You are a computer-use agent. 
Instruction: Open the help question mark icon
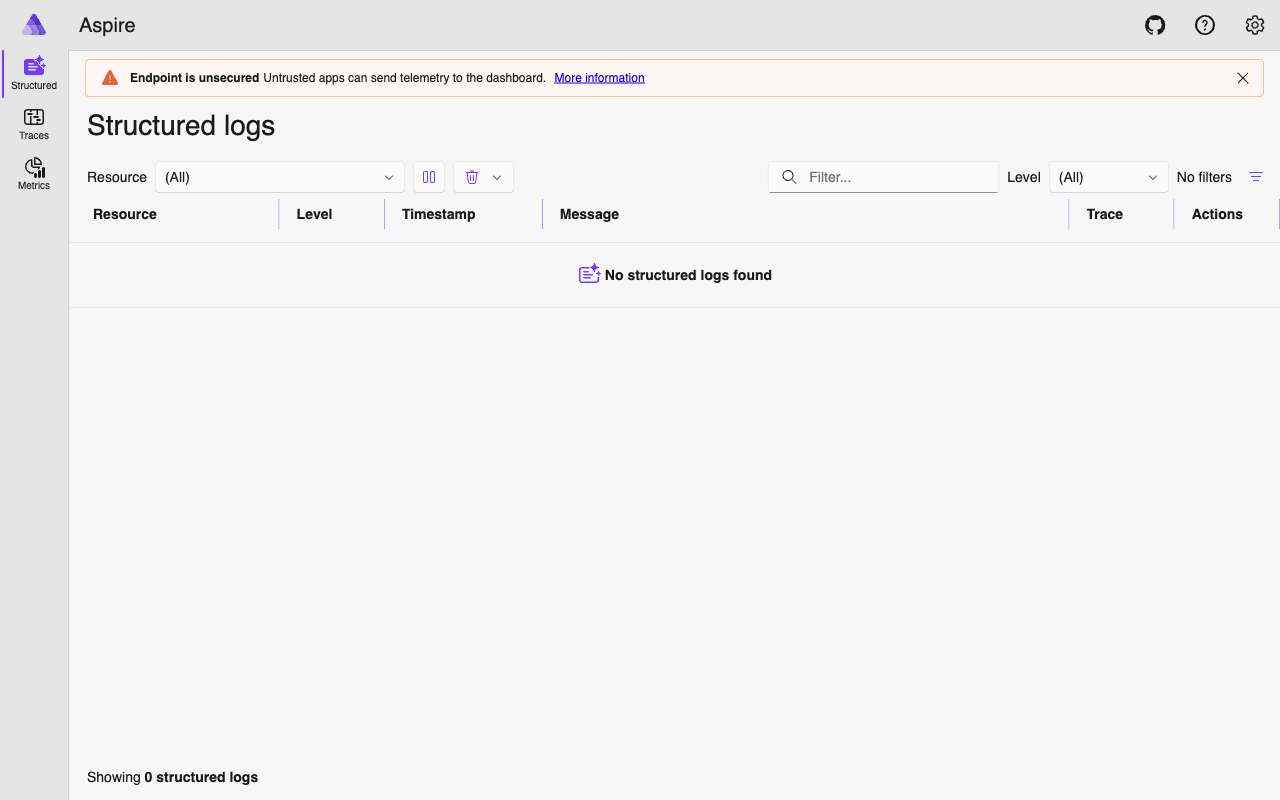1205,25
